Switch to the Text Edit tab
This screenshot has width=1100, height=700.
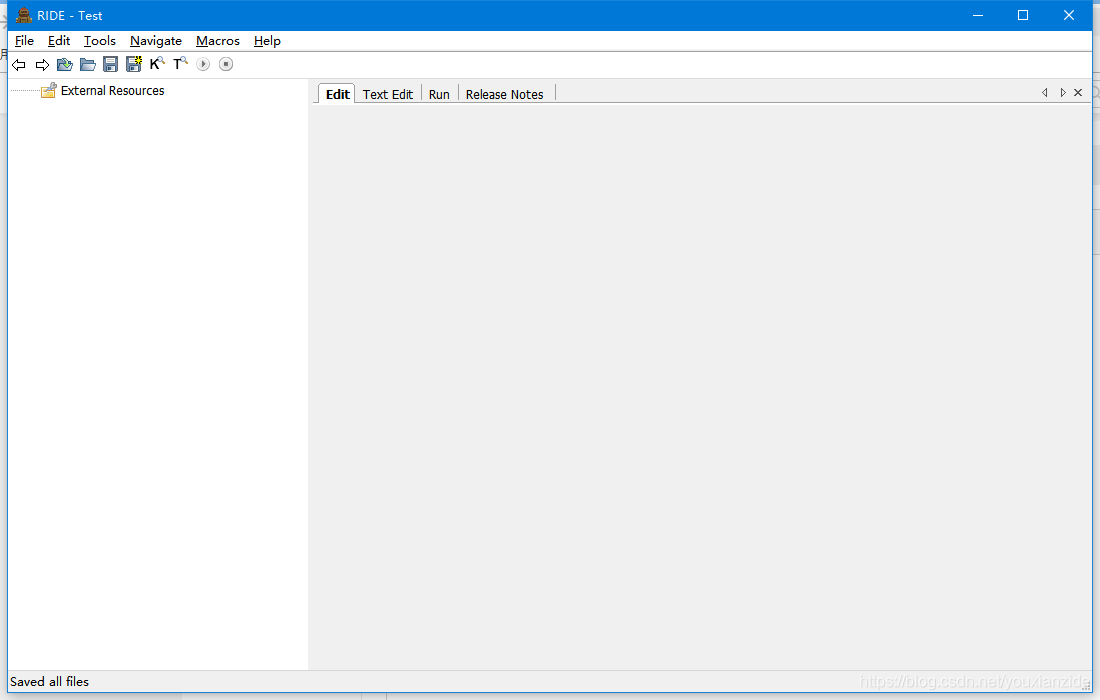[388, 93]
